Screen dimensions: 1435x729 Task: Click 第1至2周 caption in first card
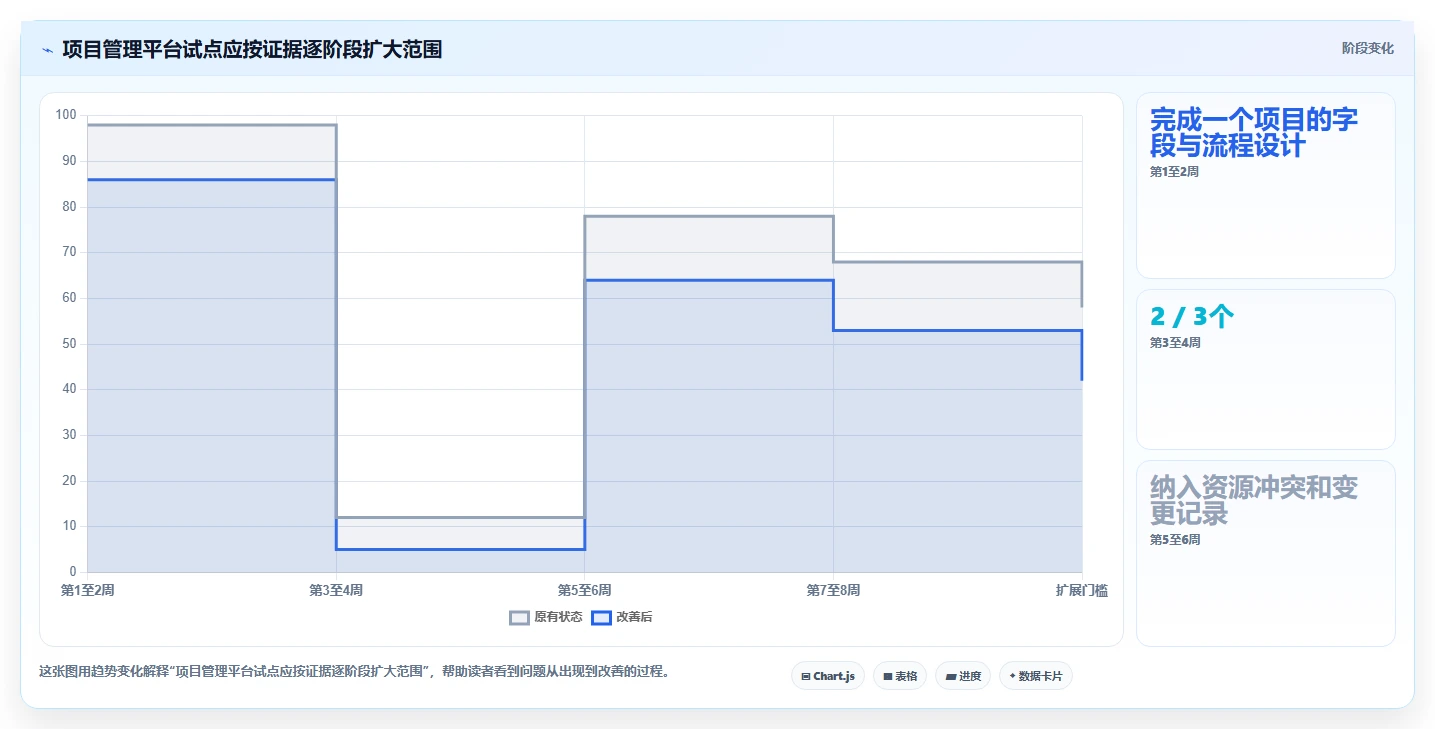click(x=1174, y=171)
